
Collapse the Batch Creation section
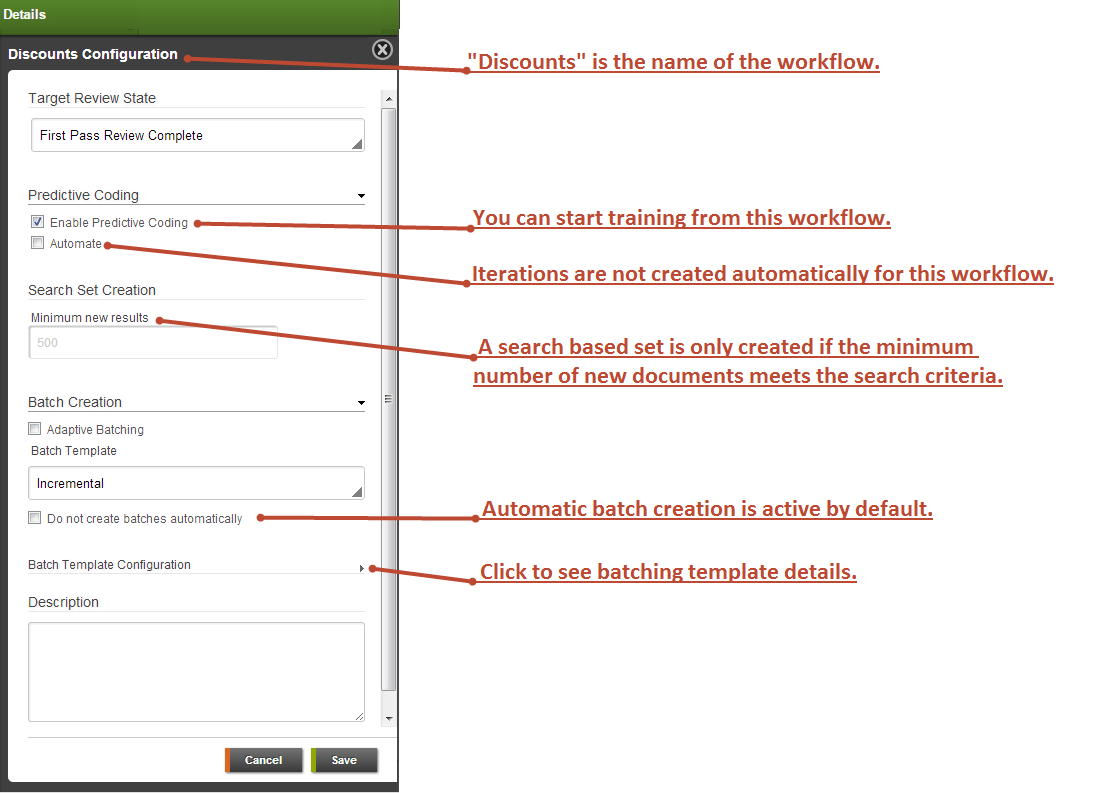362,402
